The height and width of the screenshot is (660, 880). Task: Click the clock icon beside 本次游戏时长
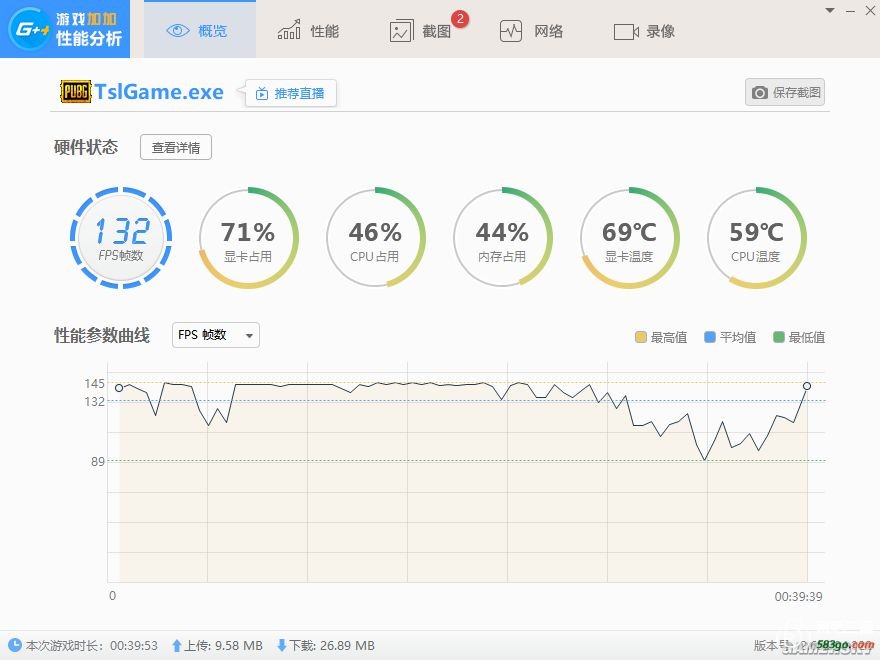pyautogui.click(x=14, y=646)
